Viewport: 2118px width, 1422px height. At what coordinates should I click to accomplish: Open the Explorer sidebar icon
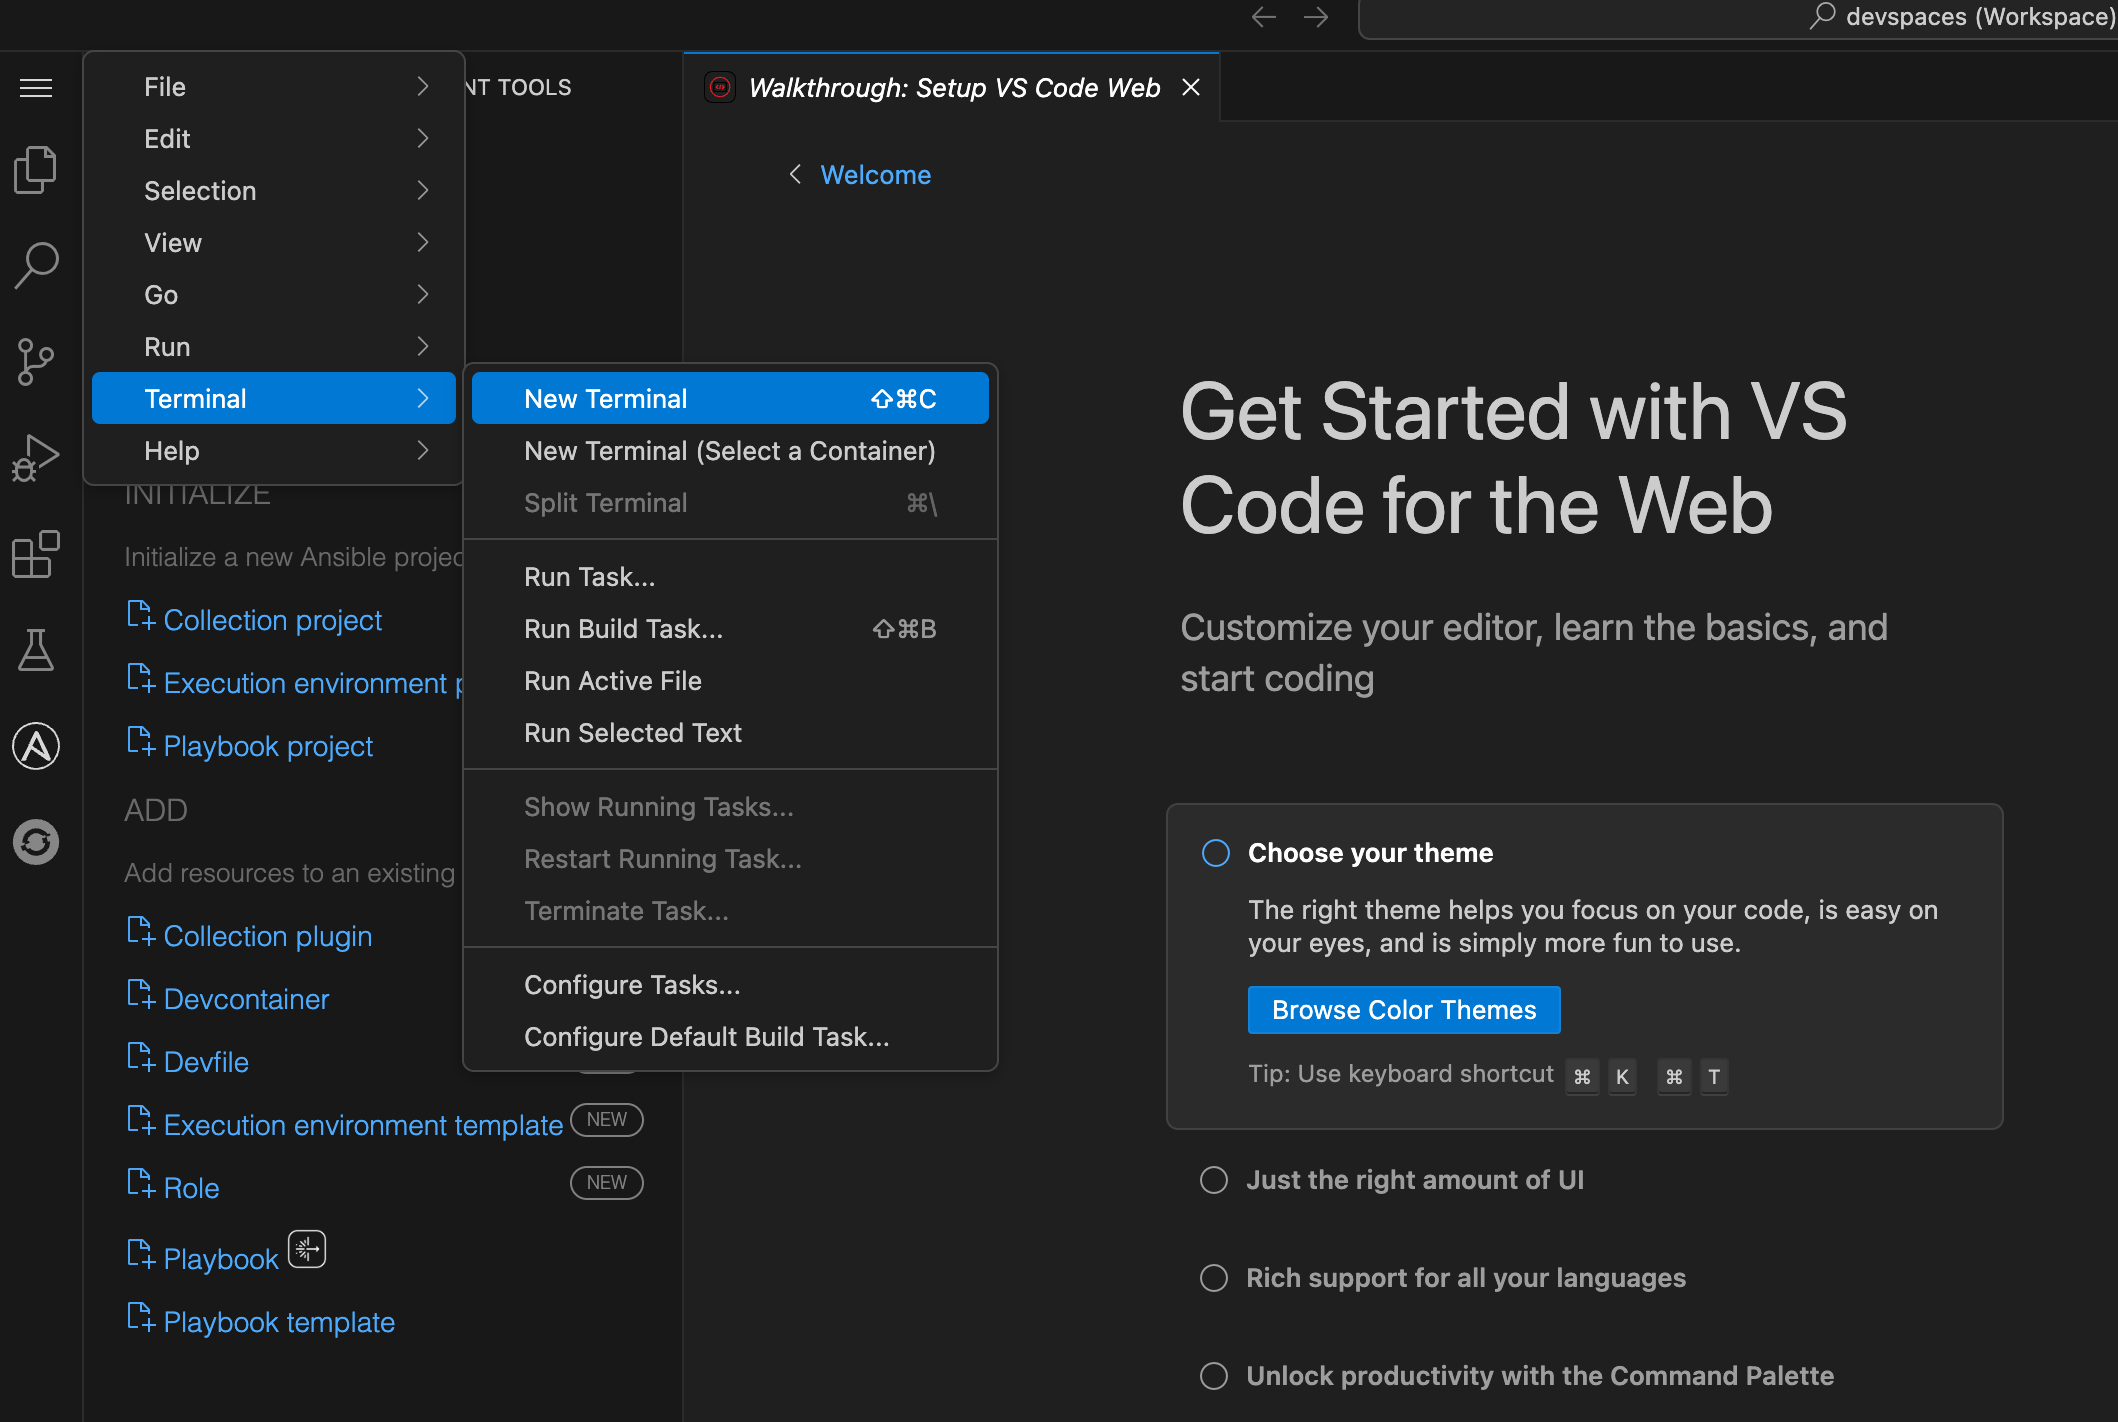click(x=36, y=168)
